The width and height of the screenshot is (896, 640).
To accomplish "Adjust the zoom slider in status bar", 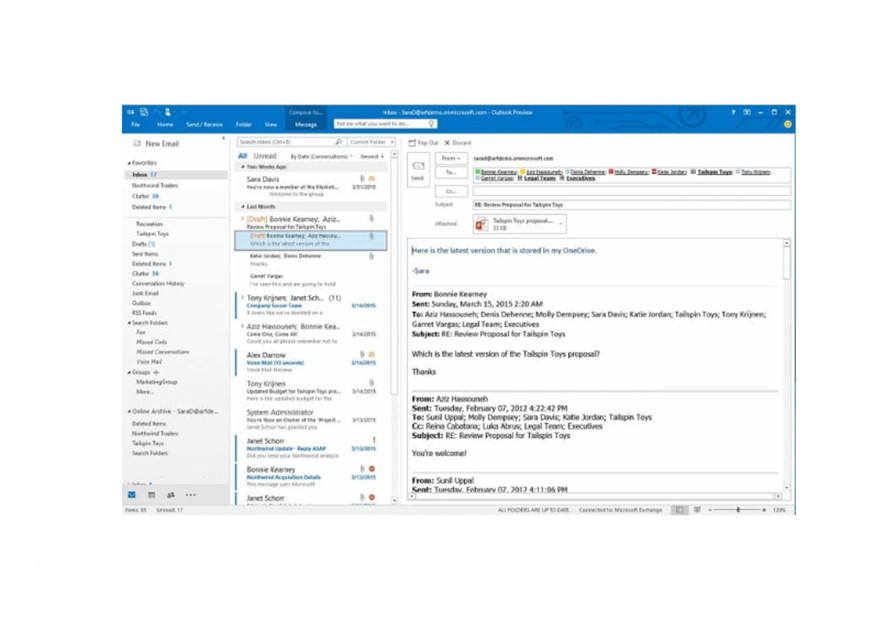I will click(738, 510).
